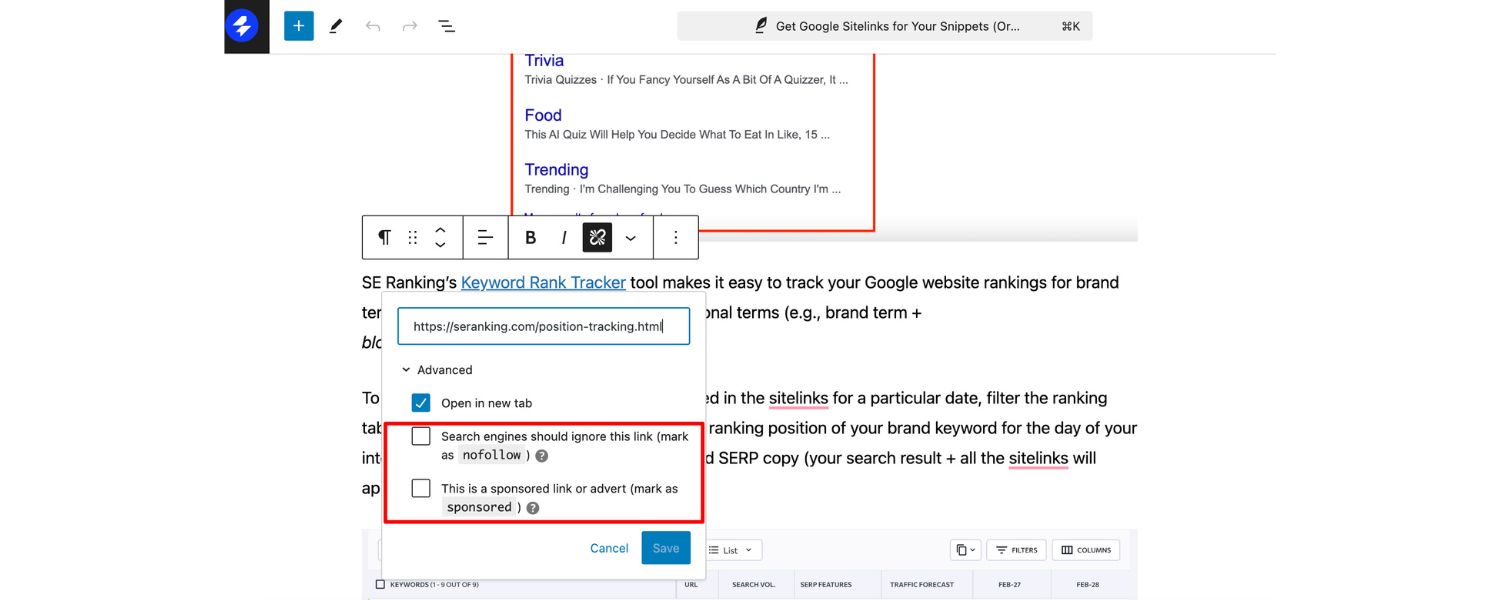Open the editing mode pencil menu
Image resolution: width=1500 pixels, height=600 pixels.
click(x=337, y=25)
